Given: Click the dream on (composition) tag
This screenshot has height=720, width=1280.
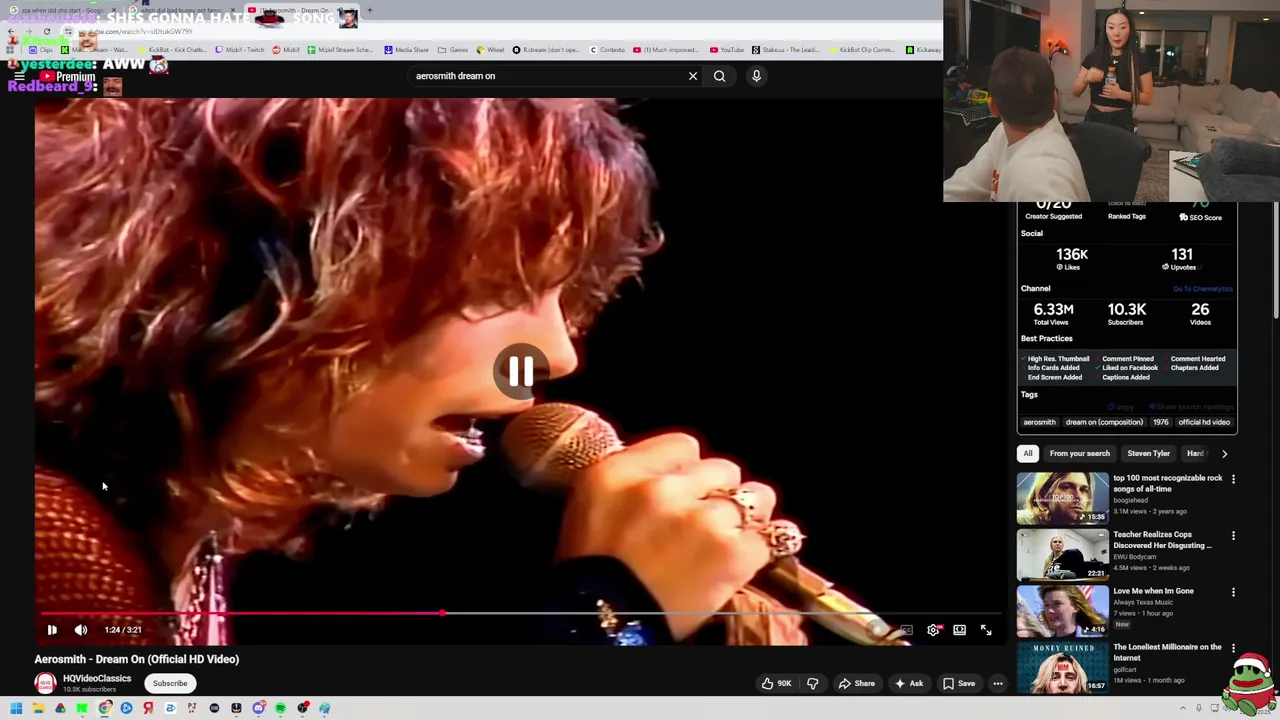Looking at the screenshot, I should (1104, 422).
